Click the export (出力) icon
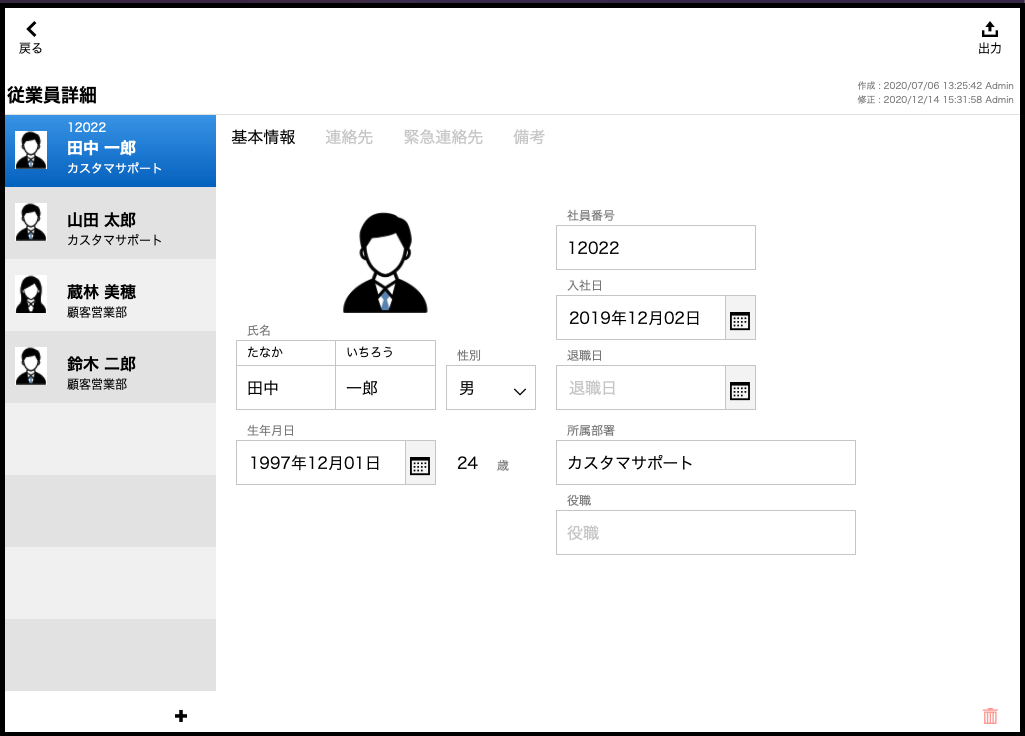Image resolution: width=1025 pixels, height=736 pixels. pyautogui.click(x=989, y=30)
